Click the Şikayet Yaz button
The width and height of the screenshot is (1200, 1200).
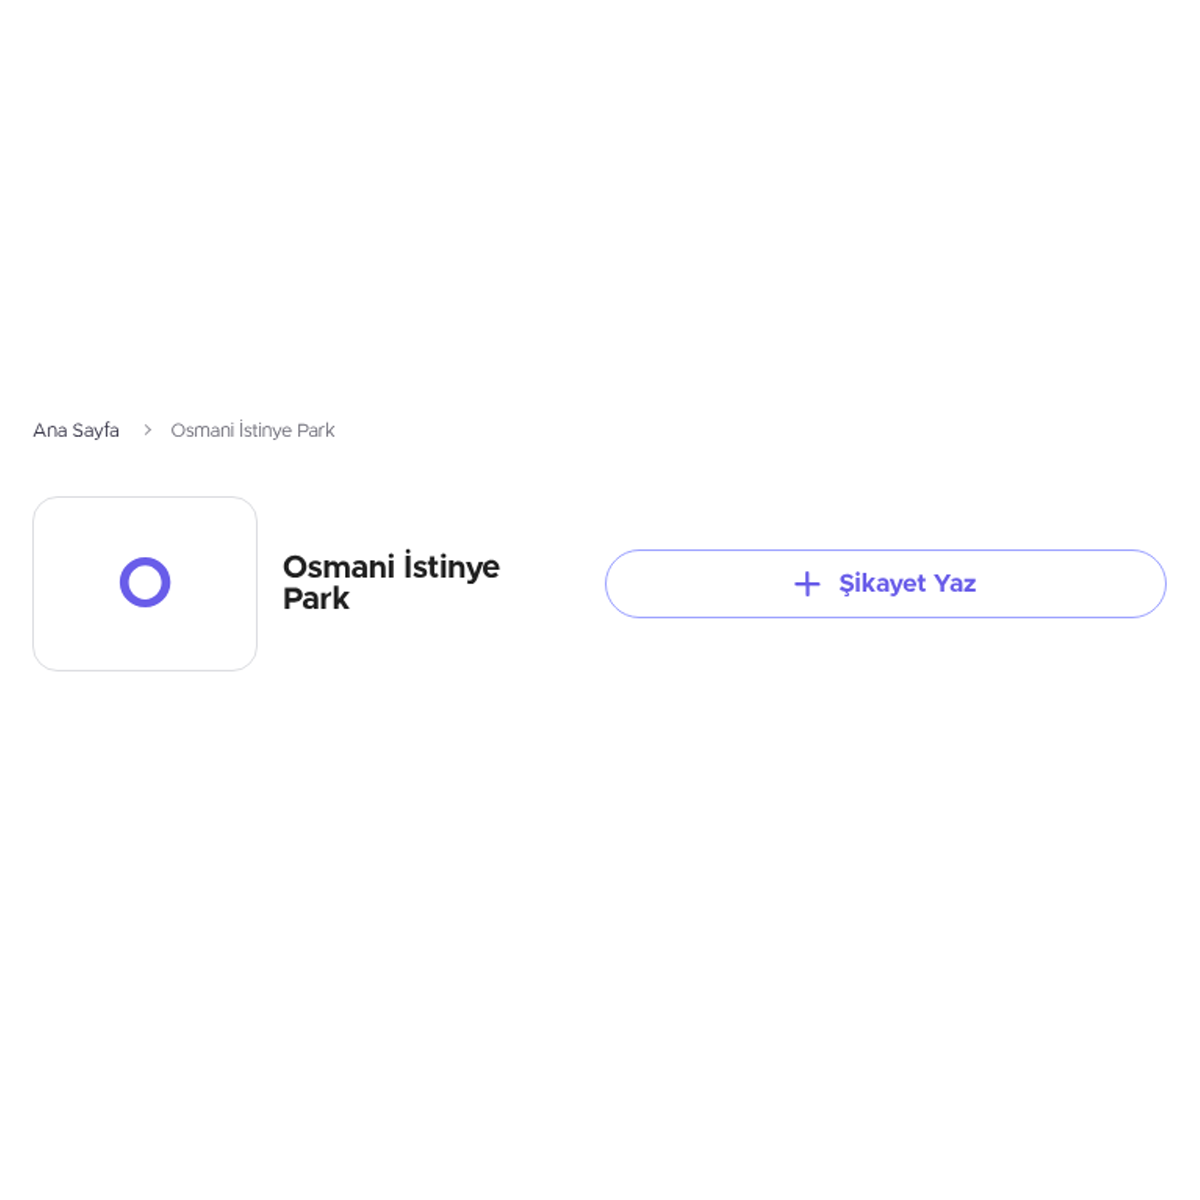click(885, 584)
